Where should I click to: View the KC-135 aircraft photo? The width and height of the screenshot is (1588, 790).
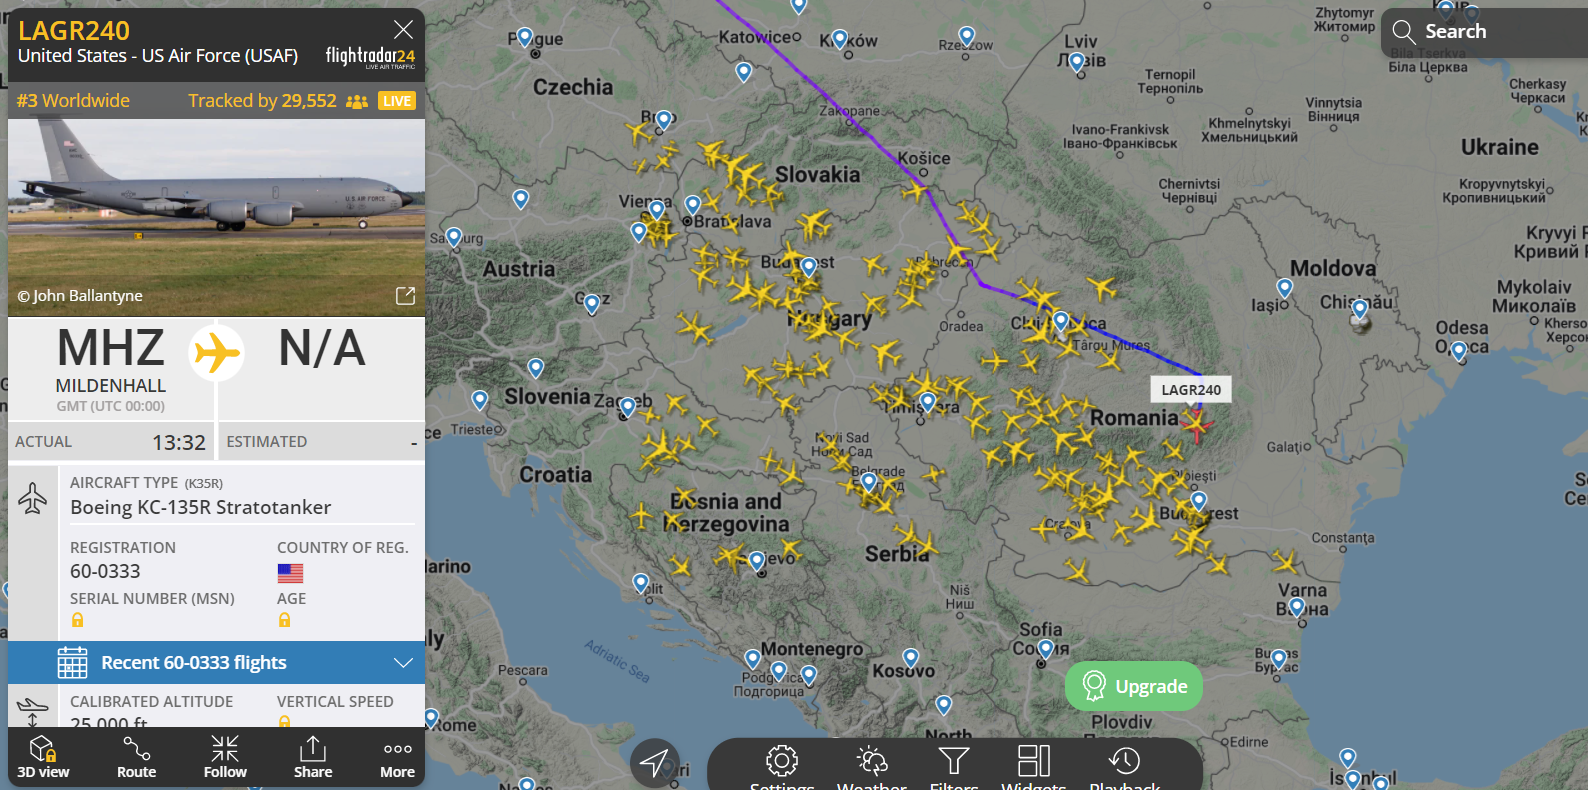(x=216, y=218)
